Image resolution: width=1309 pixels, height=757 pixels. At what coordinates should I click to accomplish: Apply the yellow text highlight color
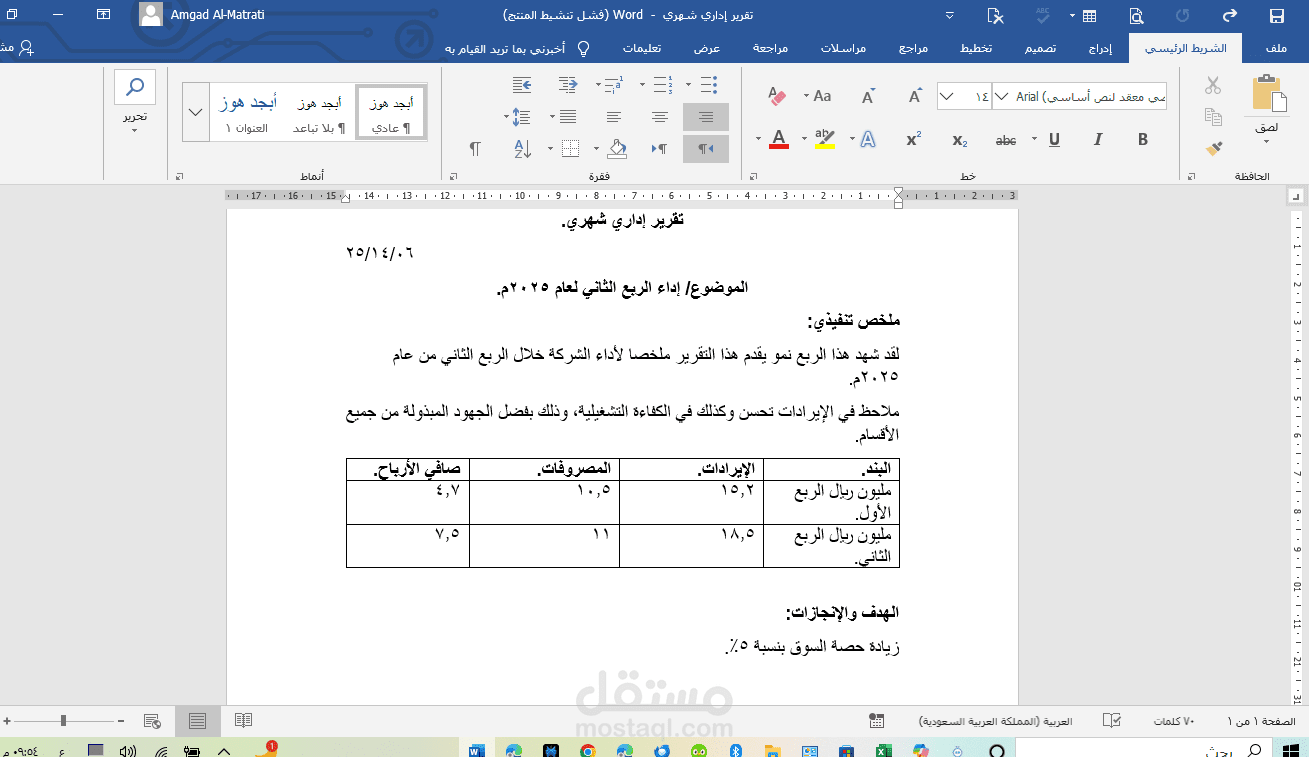[x=825, y=140]
